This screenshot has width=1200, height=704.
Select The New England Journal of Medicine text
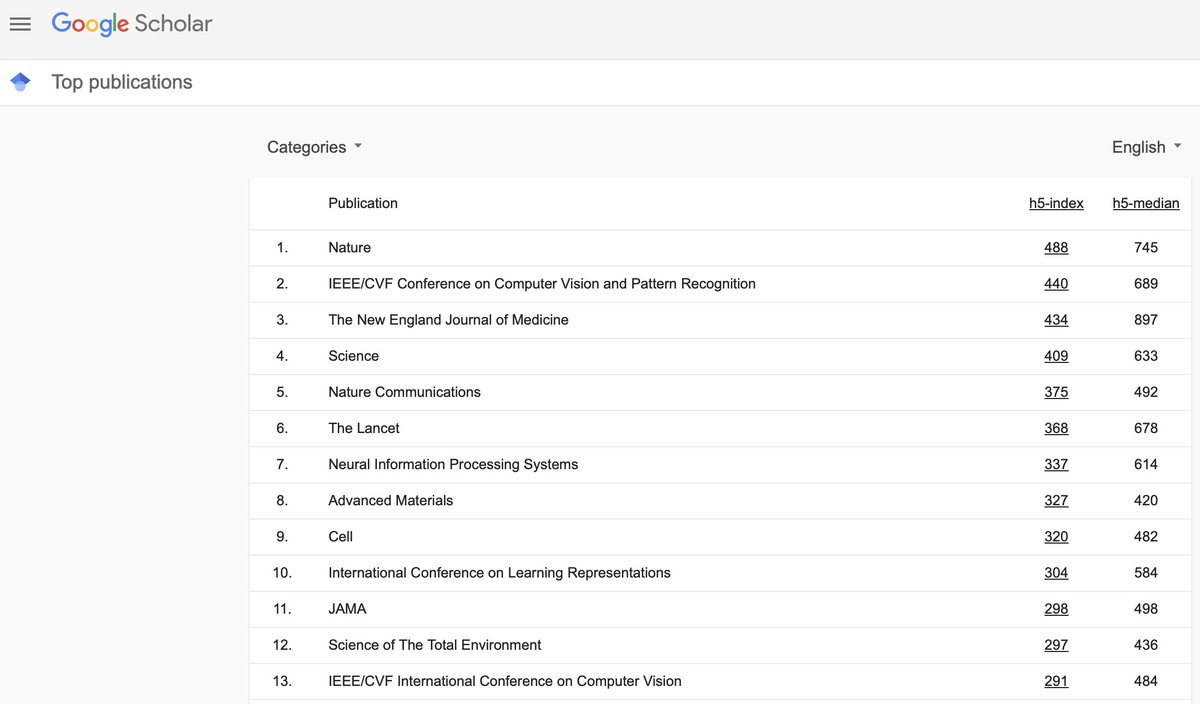click(448, 320)
